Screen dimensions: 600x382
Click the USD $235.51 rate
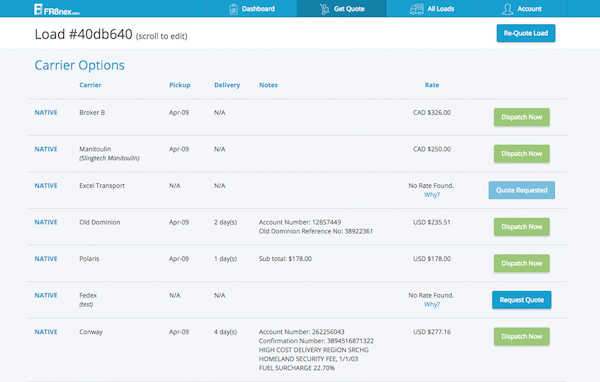432,222
